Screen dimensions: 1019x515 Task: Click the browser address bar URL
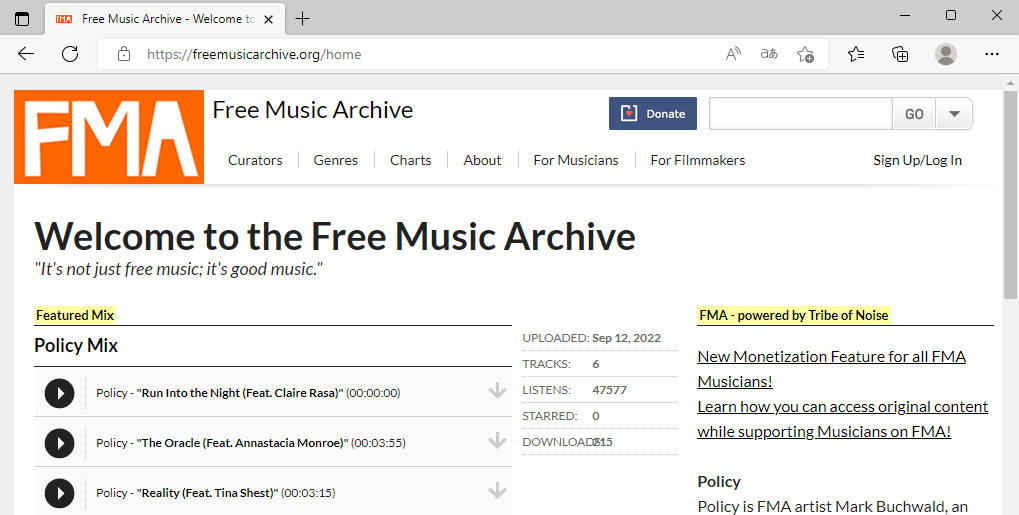254,54
